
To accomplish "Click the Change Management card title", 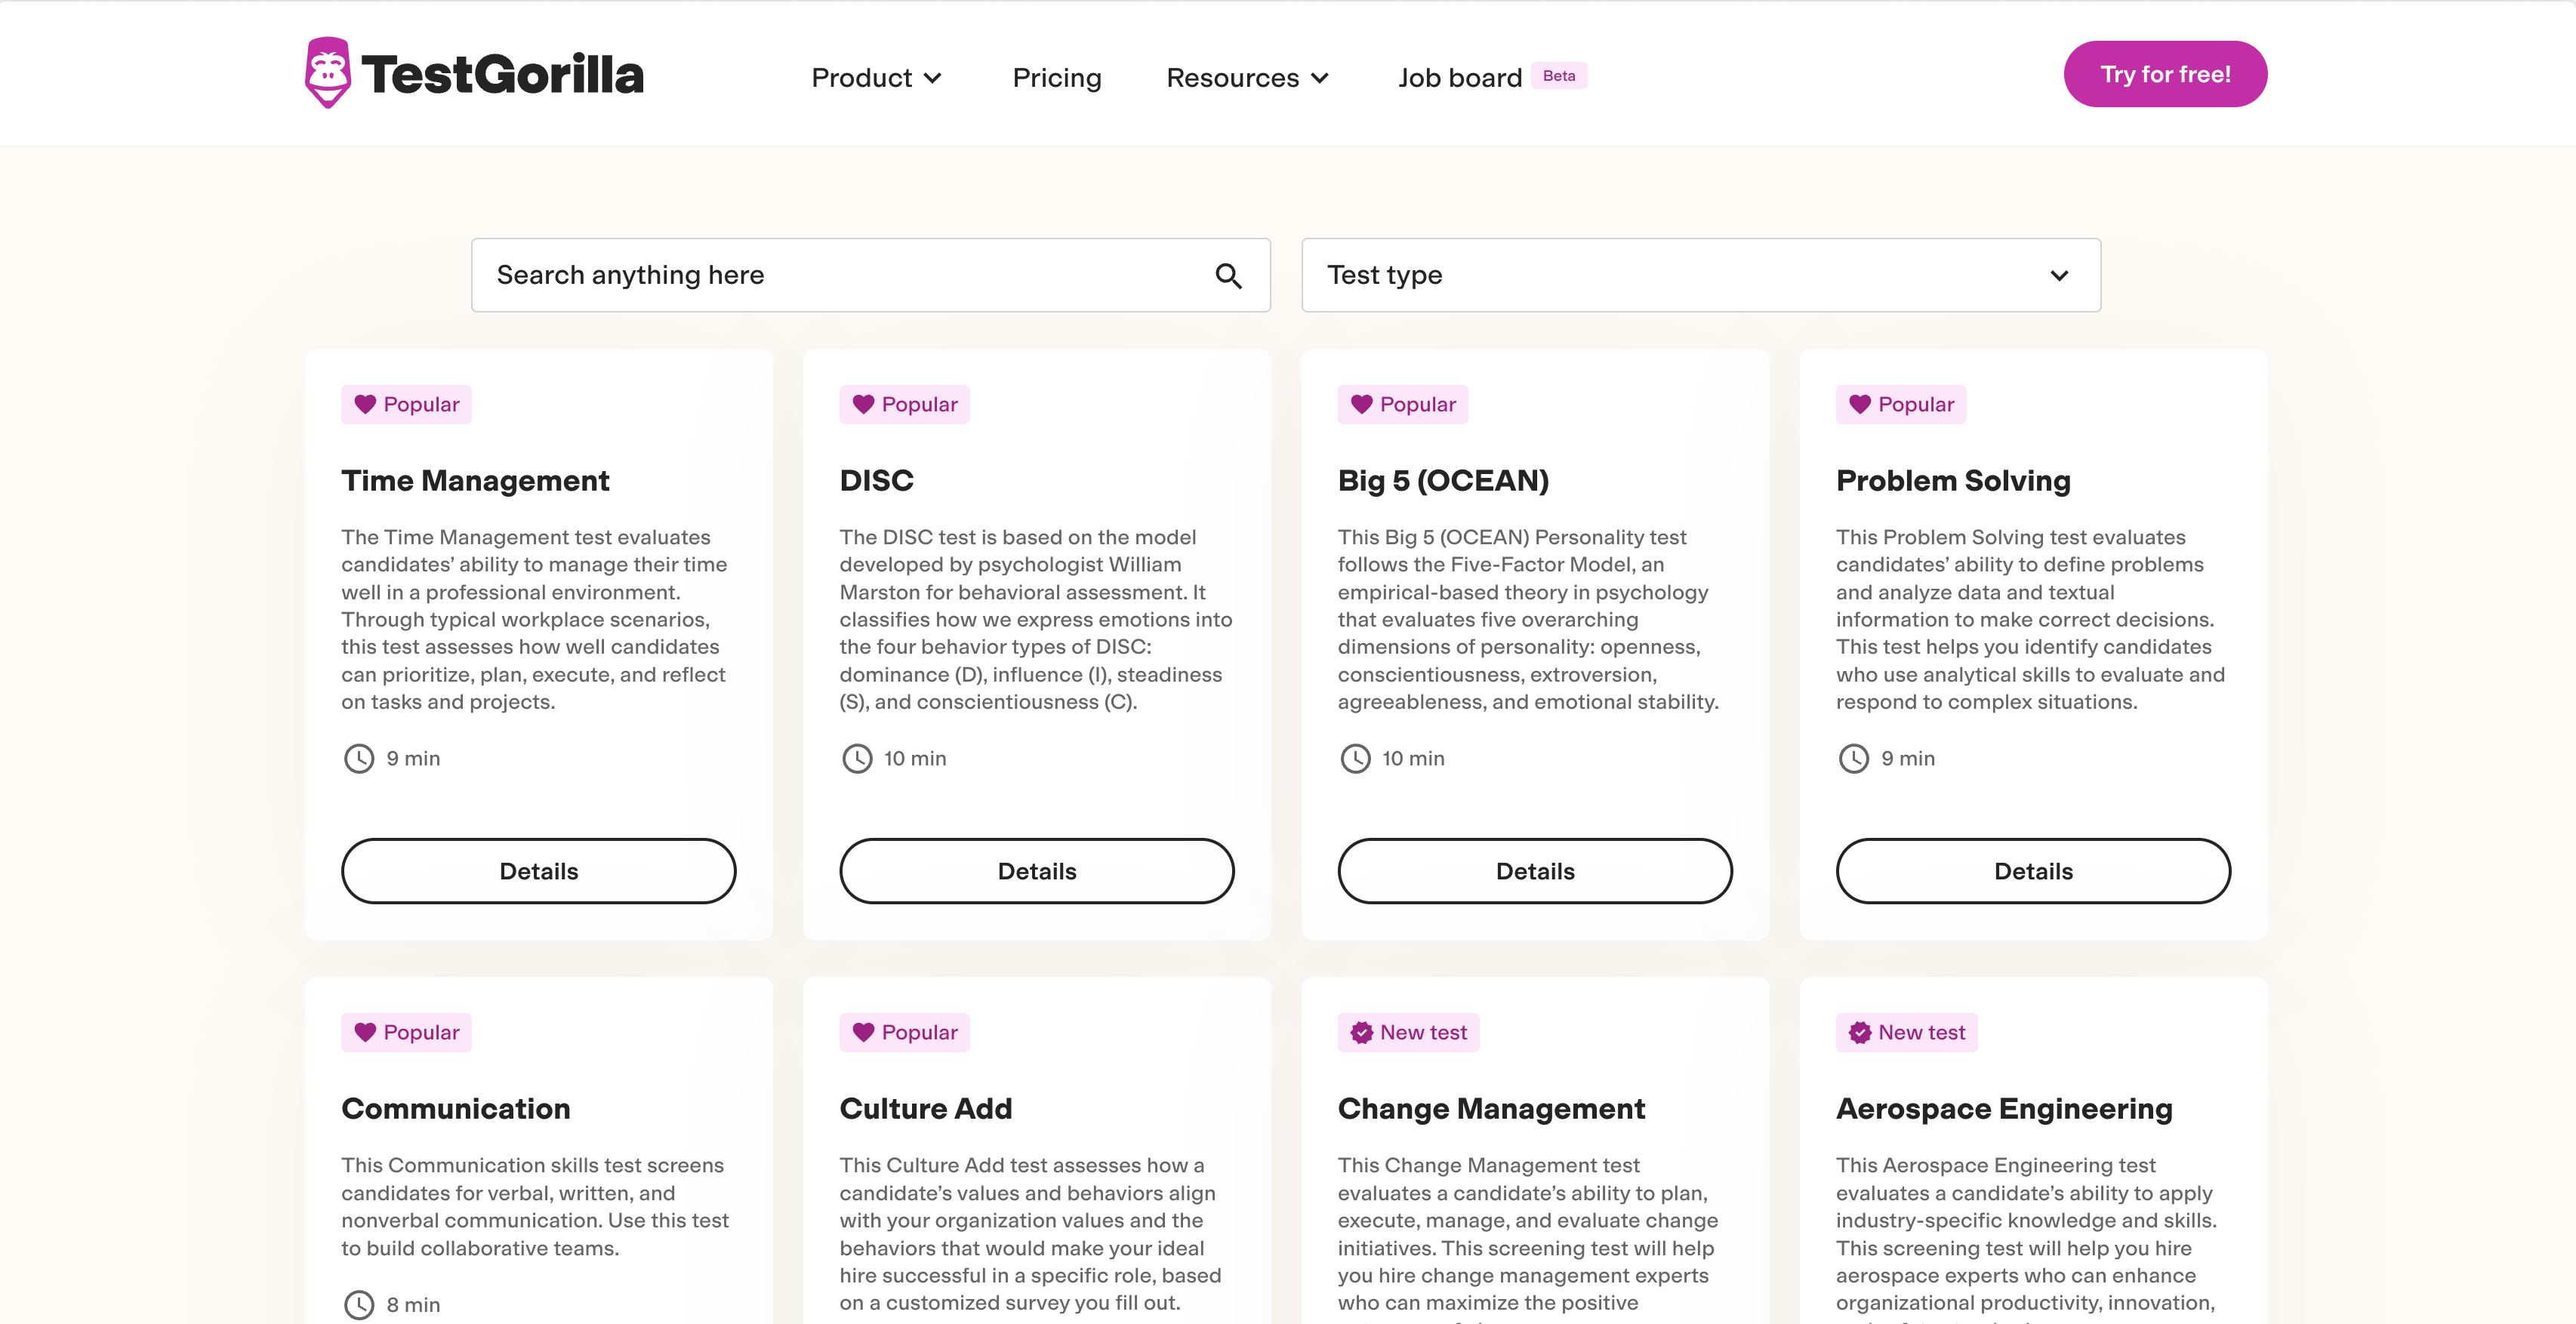I will click(1491, 1109).
